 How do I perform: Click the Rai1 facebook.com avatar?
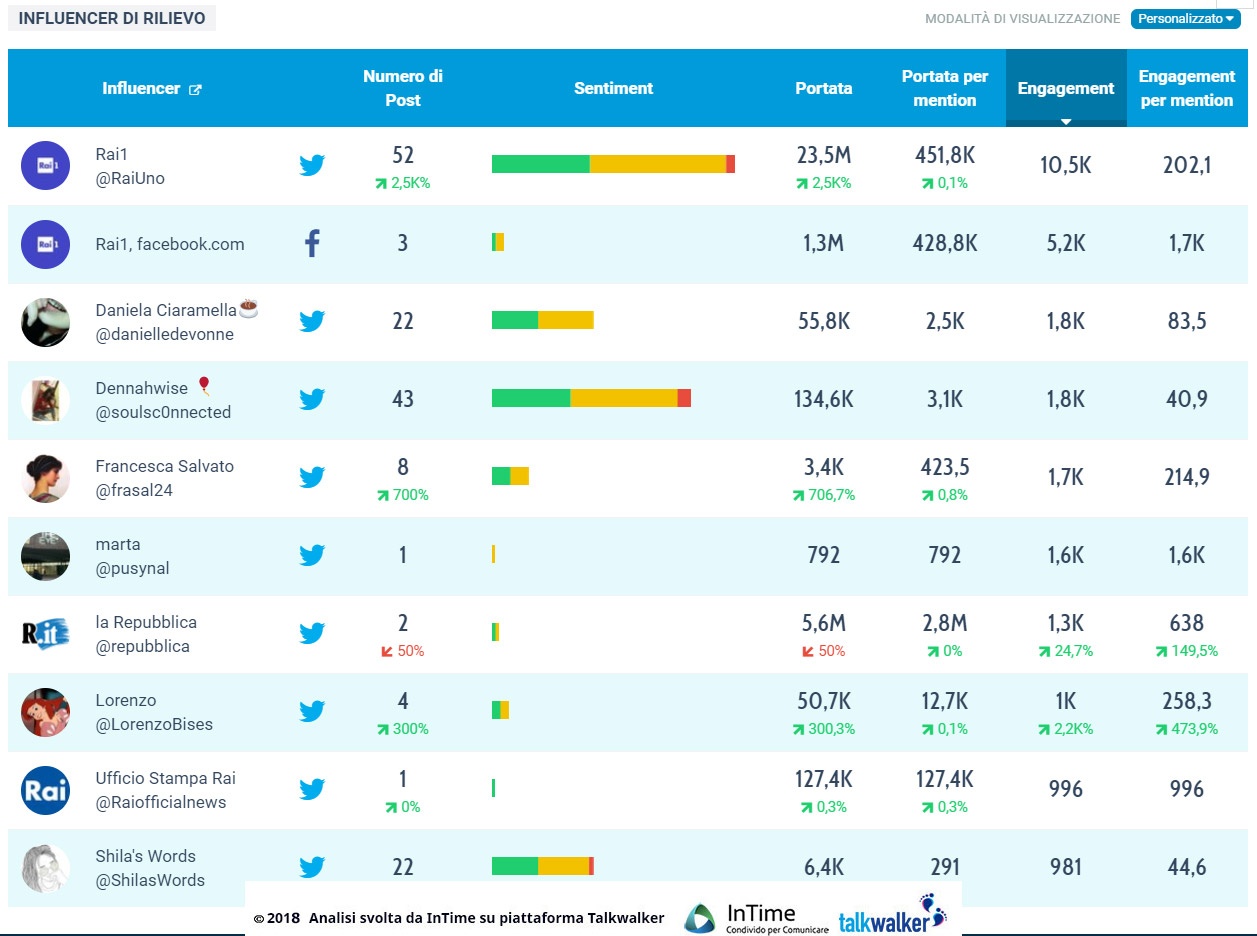pos(45,244)
